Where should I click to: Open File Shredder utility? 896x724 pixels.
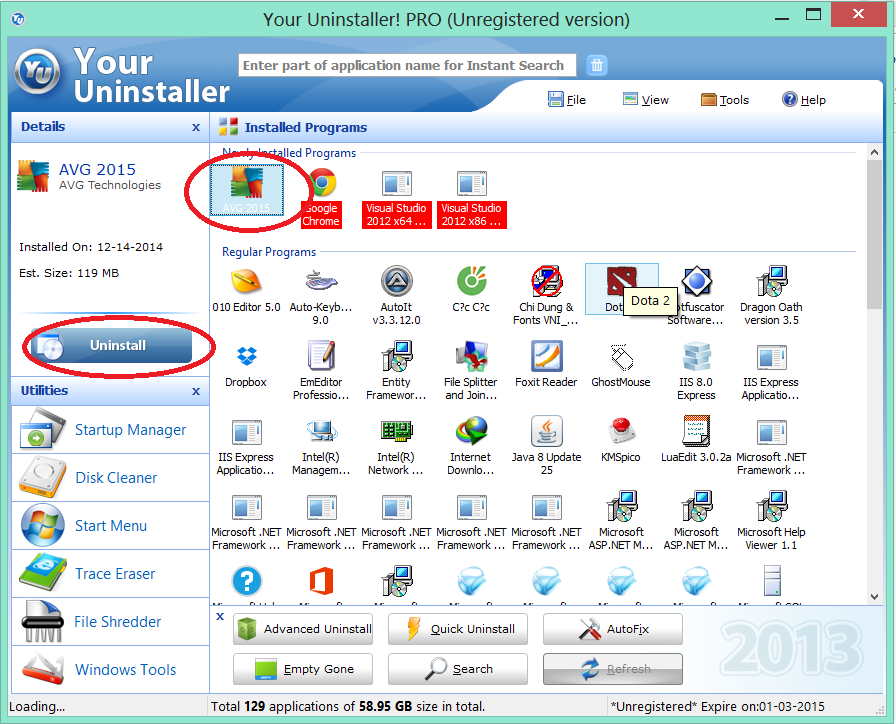pyautogui.click(x=110, y=622)
